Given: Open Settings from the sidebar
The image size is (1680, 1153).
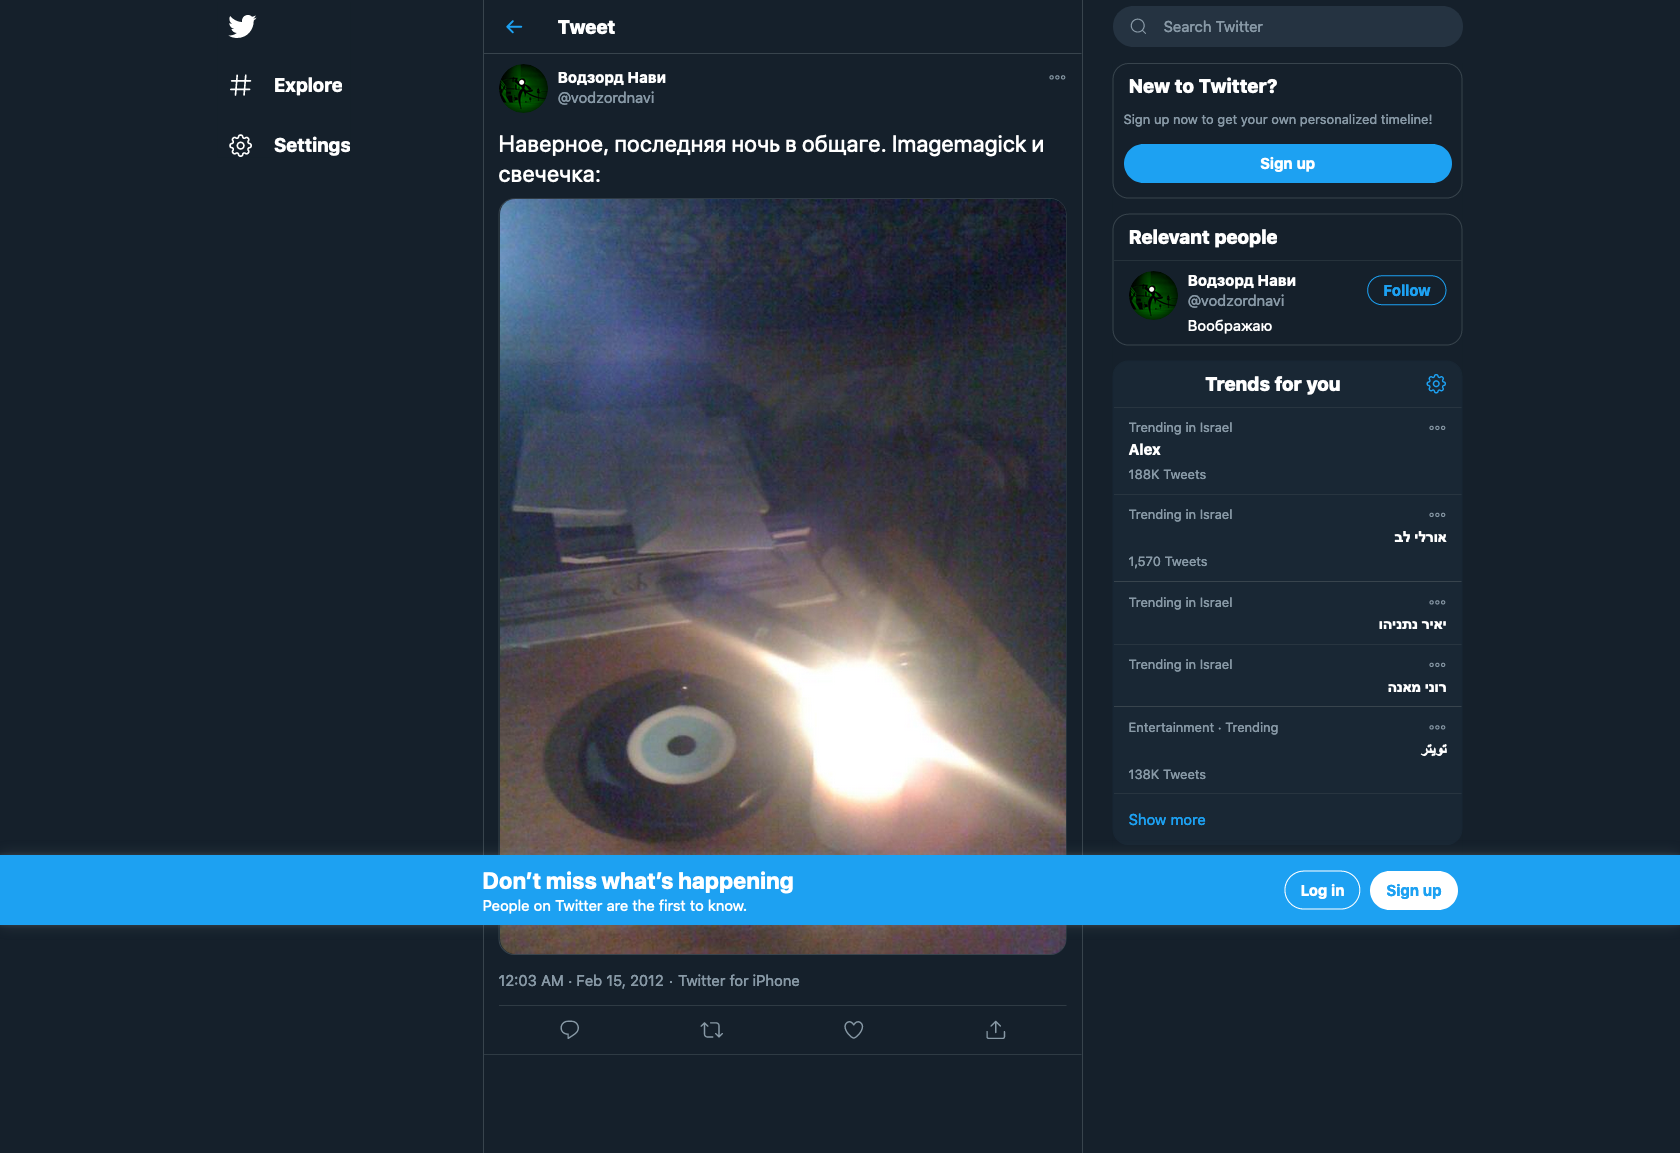Looking at the screenshot, I should coord(311,146).
